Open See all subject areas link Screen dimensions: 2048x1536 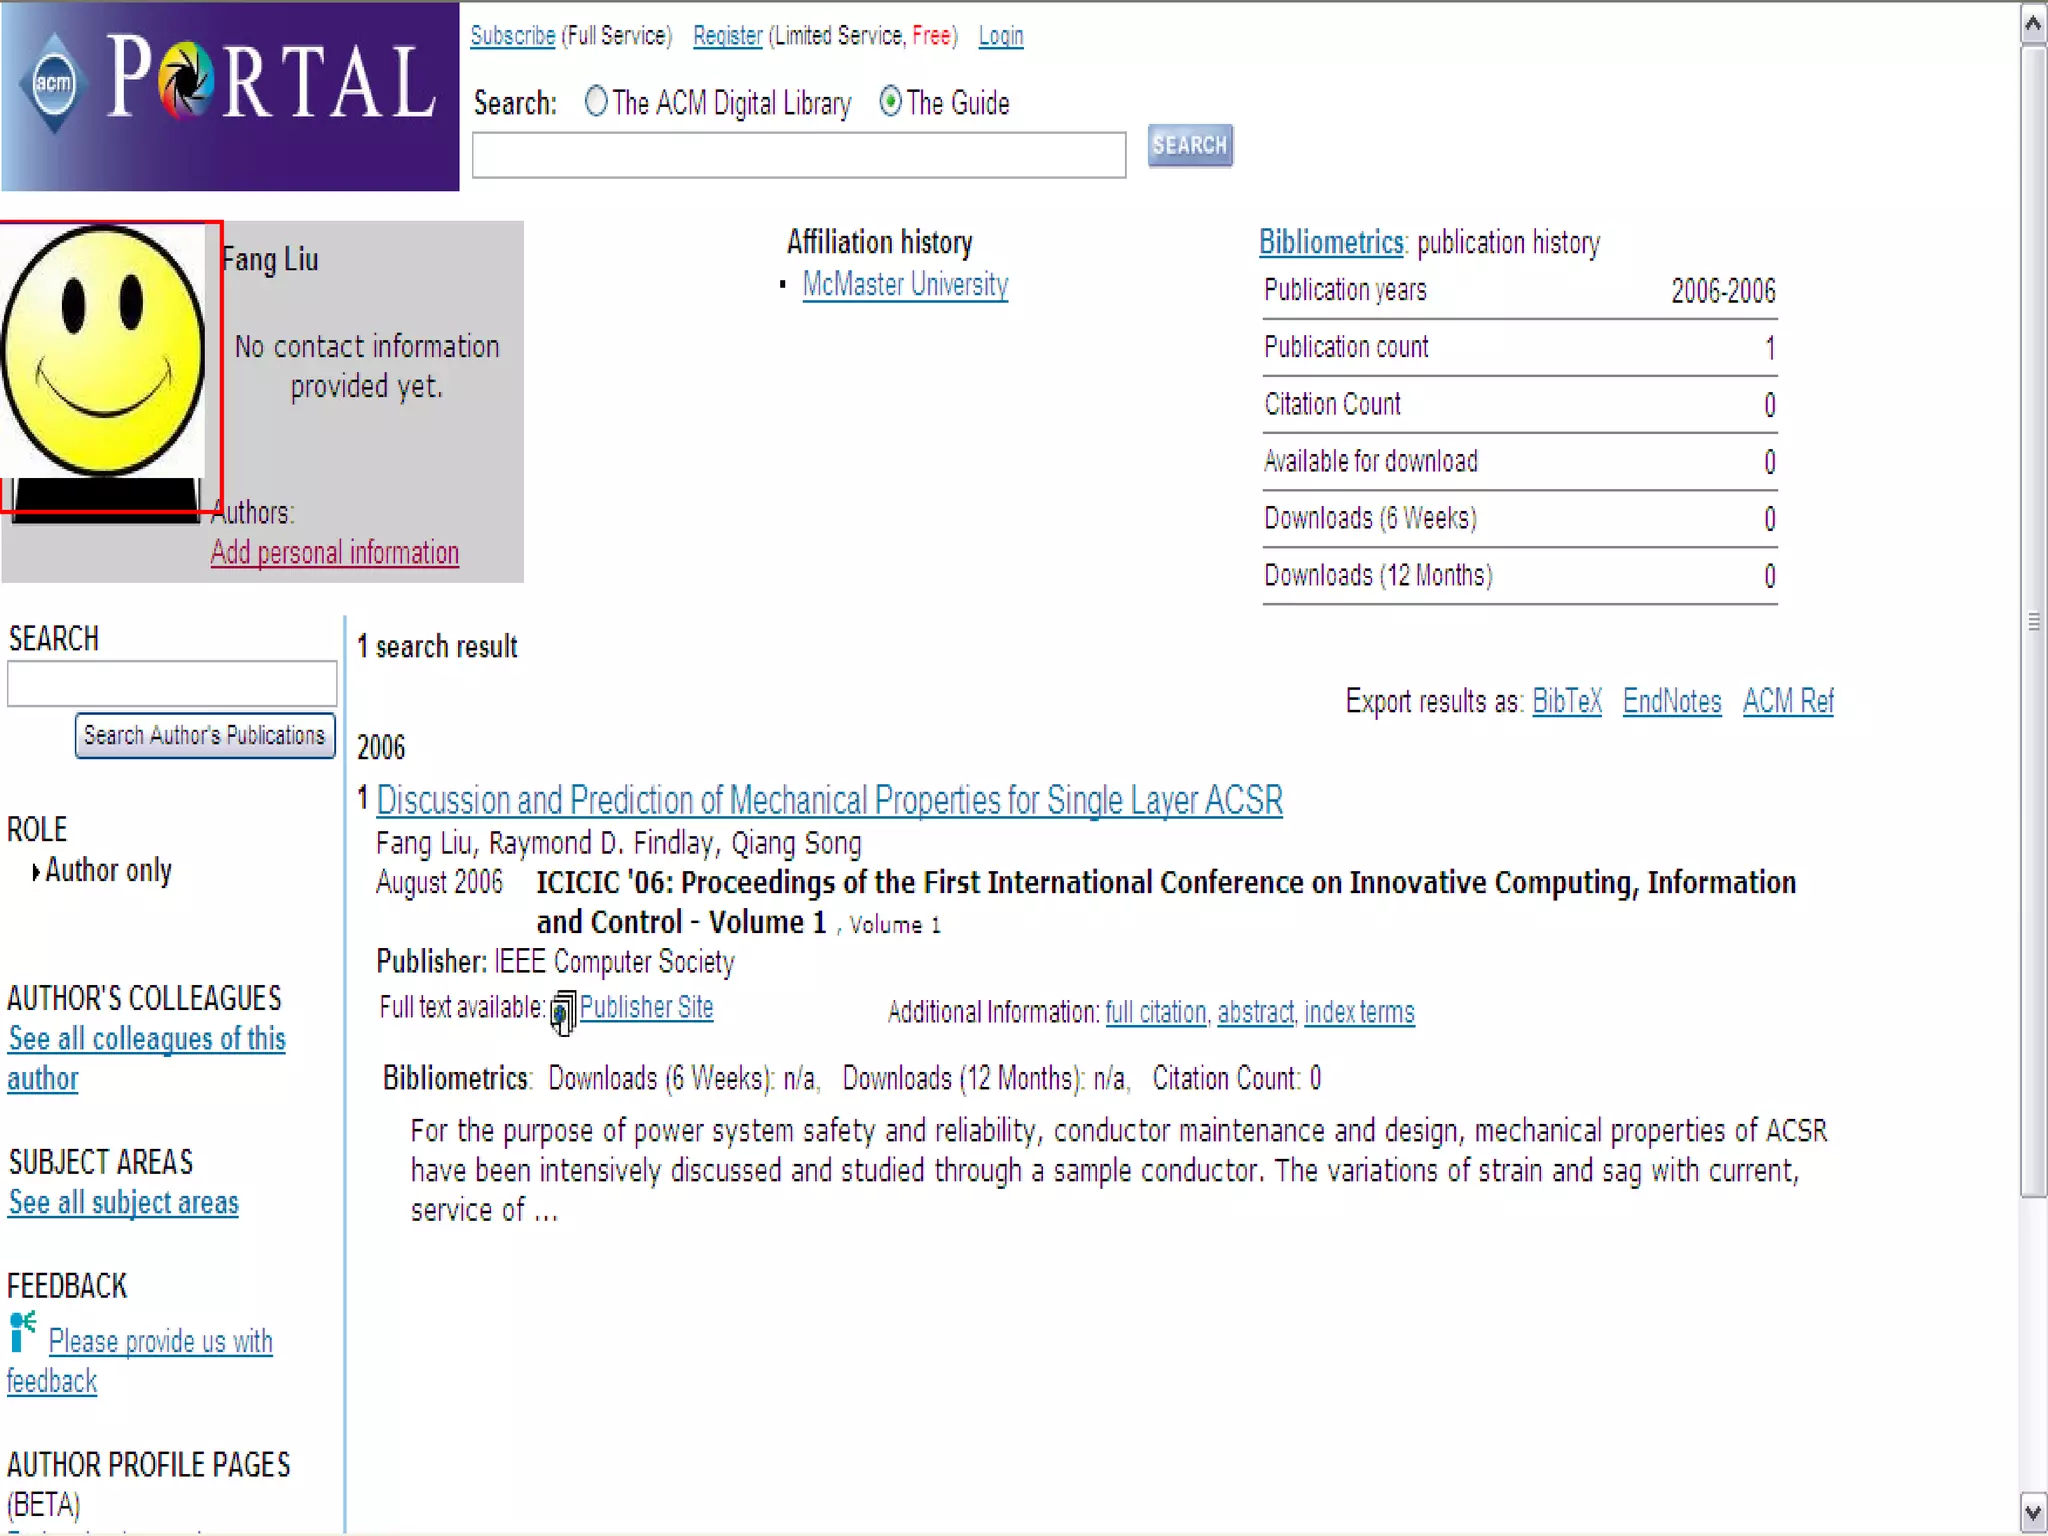pyautogui.click(x=124, y=1203)
